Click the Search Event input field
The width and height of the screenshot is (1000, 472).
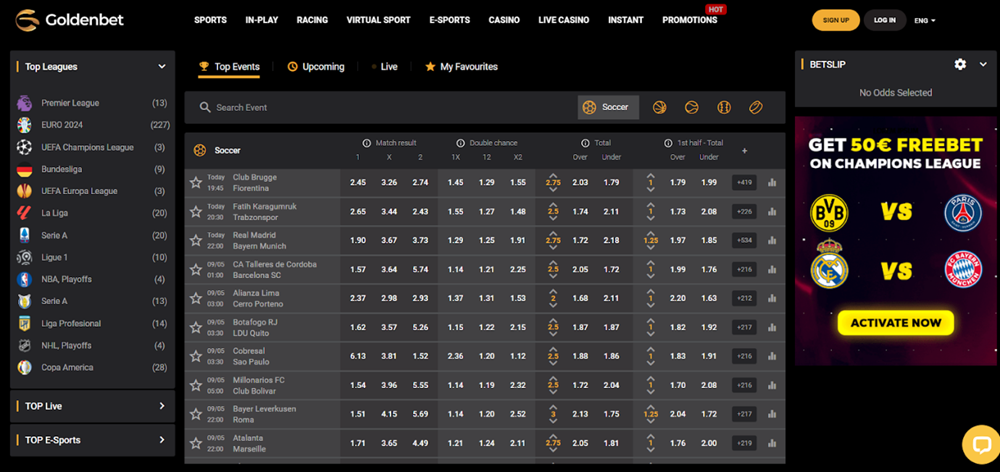click(x=380, y=107)
